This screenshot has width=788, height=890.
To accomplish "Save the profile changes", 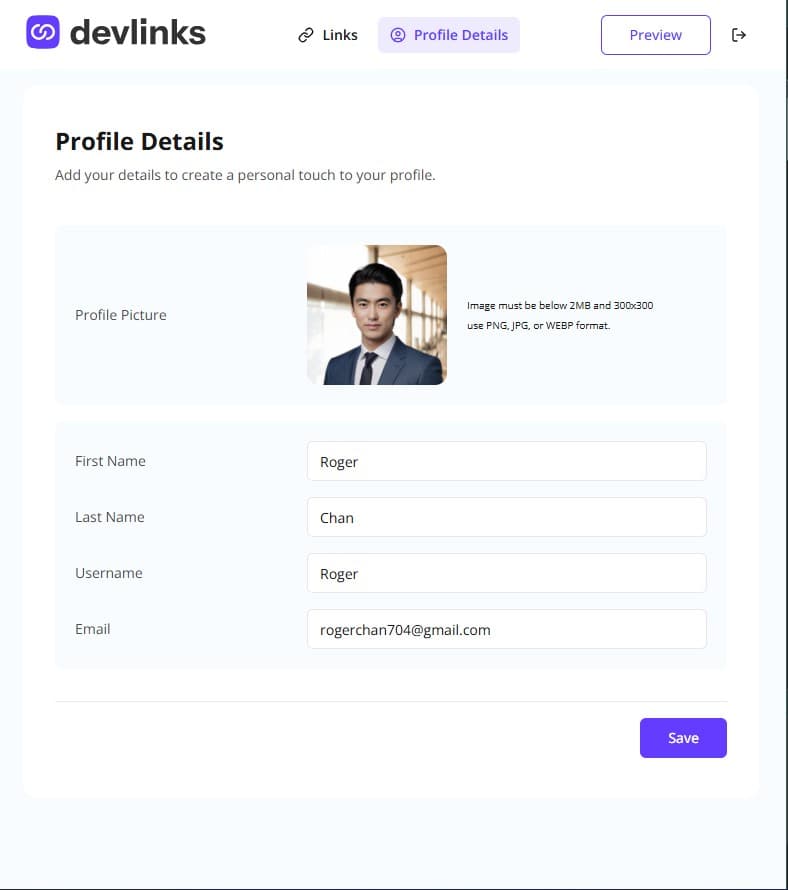I will [x=683, y=738].
